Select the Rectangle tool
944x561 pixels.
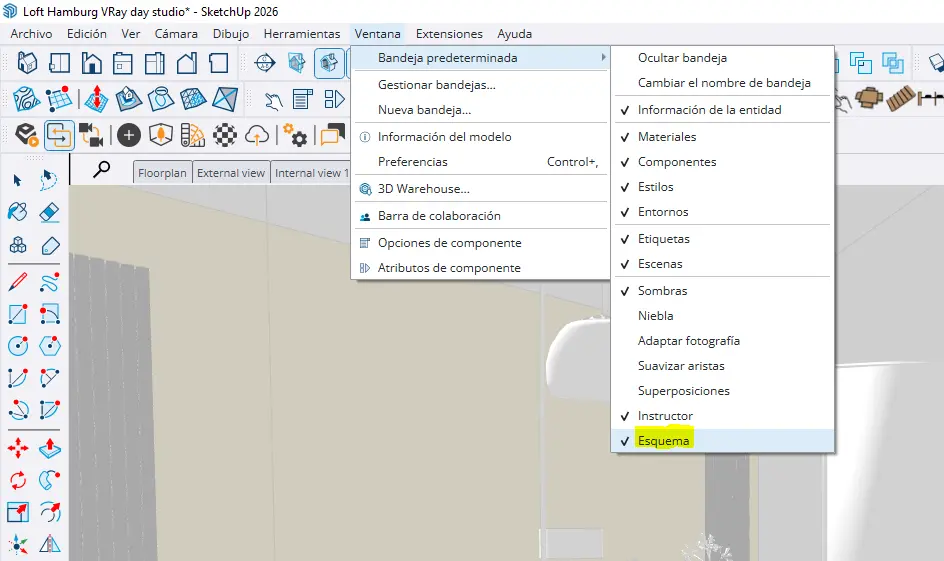17,314
